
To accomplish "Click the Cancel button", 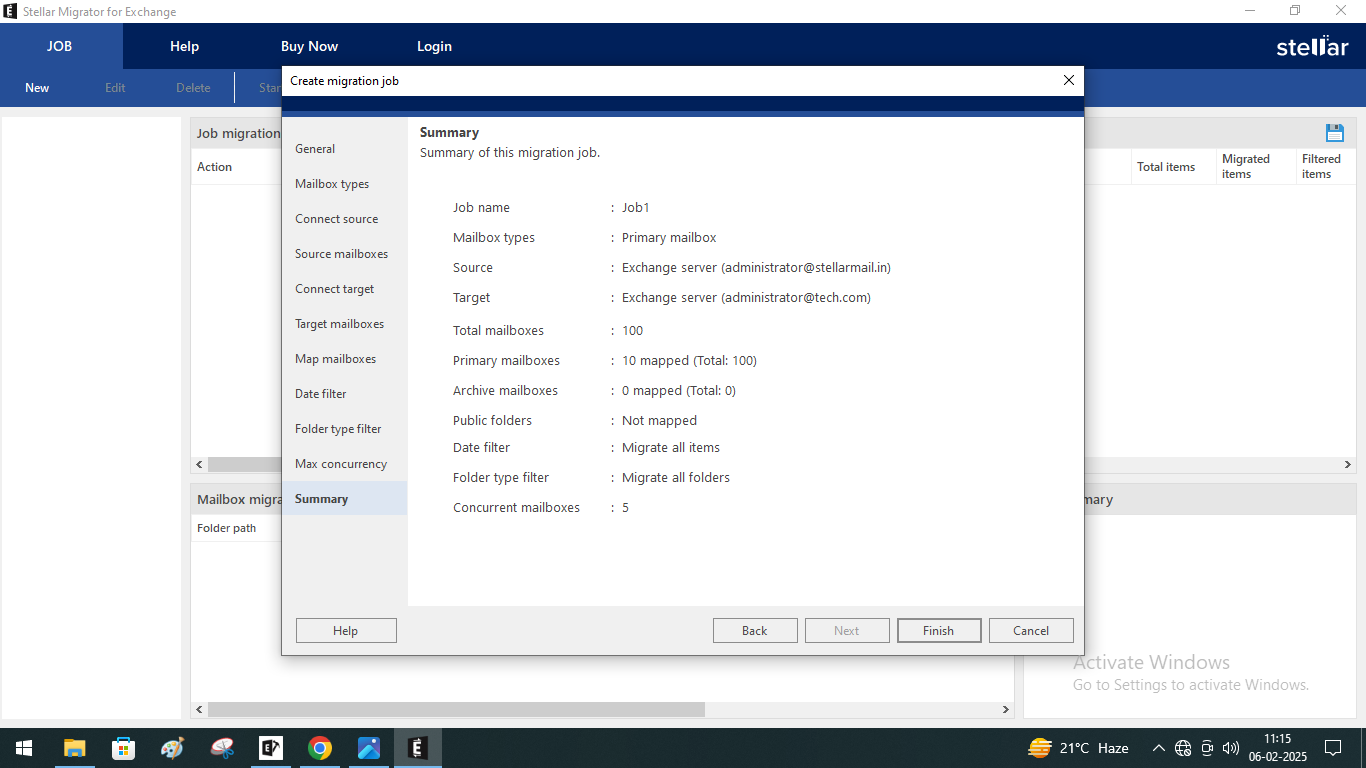I will click(1031, 631).
